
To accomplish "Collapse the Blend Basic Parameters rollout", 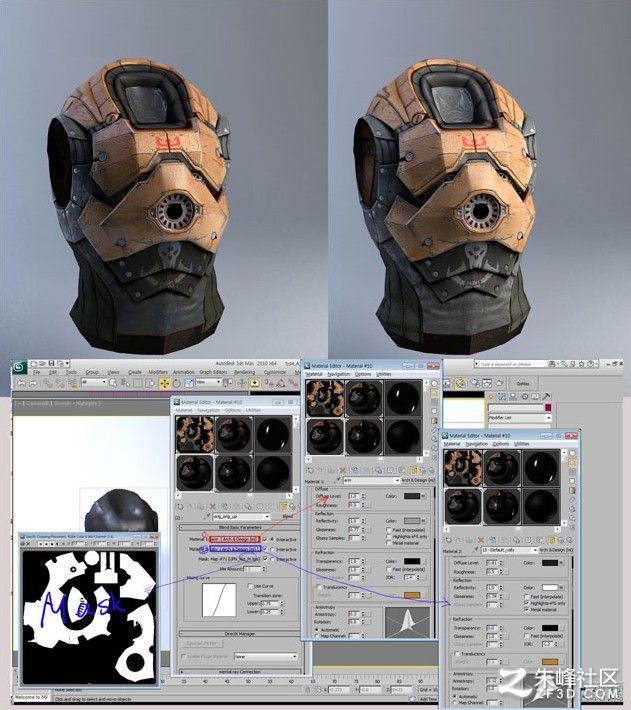I will tap(240, 528).
